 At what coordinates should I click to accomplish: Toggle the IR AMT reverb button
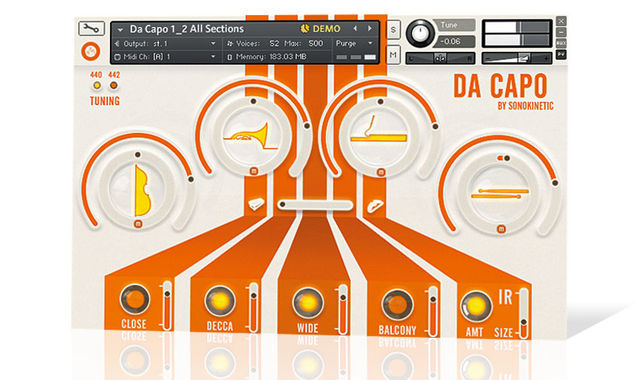[476, 306]
